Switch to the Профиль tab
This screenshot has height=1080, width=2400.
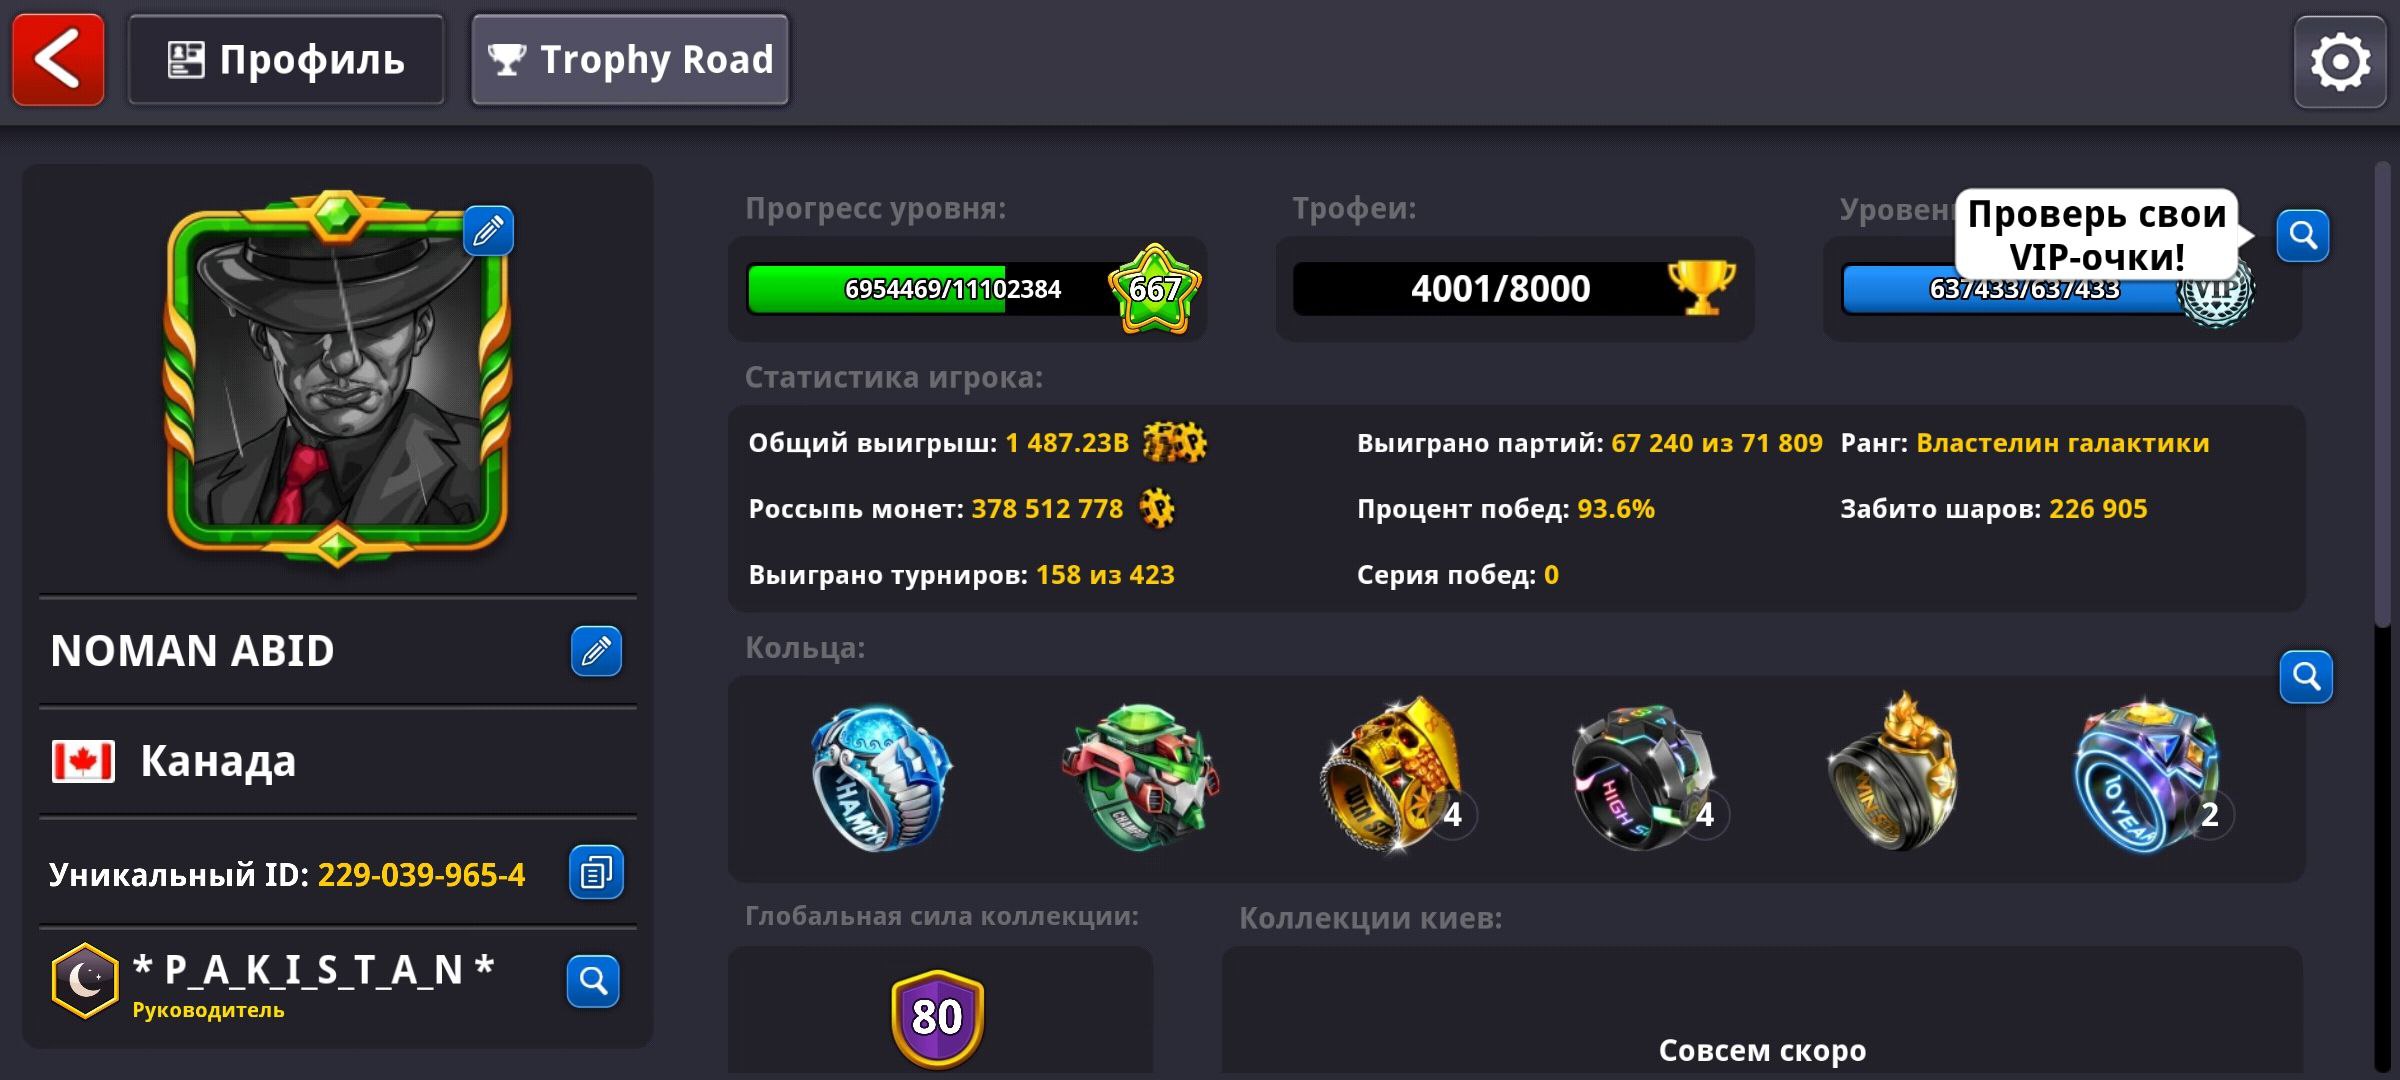[286, 60]
